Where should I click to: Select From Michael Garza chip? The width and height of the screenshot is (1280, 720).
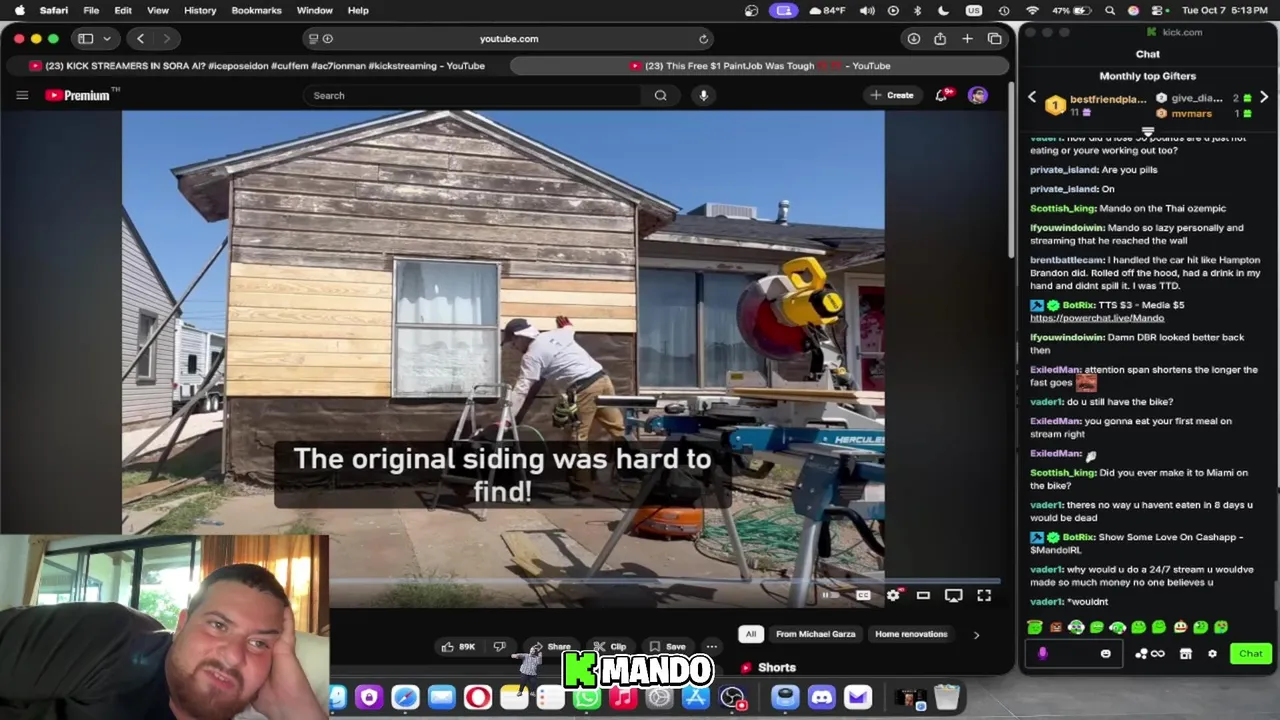coord(815,634)
